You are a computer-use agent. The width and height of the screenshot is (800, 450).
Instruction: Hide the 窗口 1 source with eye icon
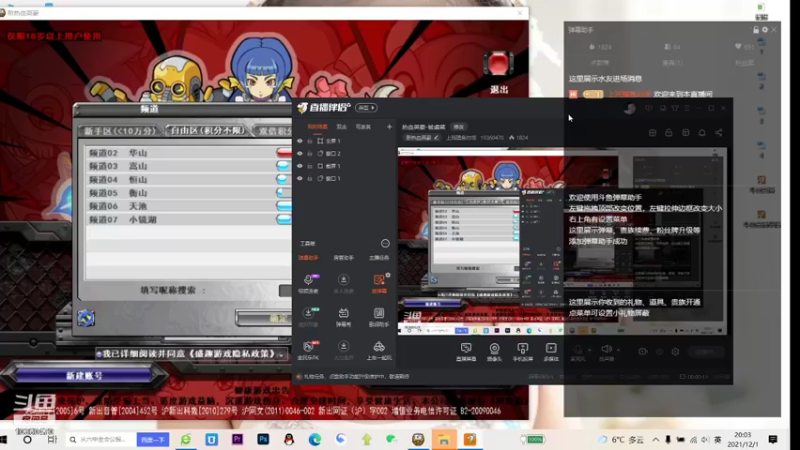[299, 178]
